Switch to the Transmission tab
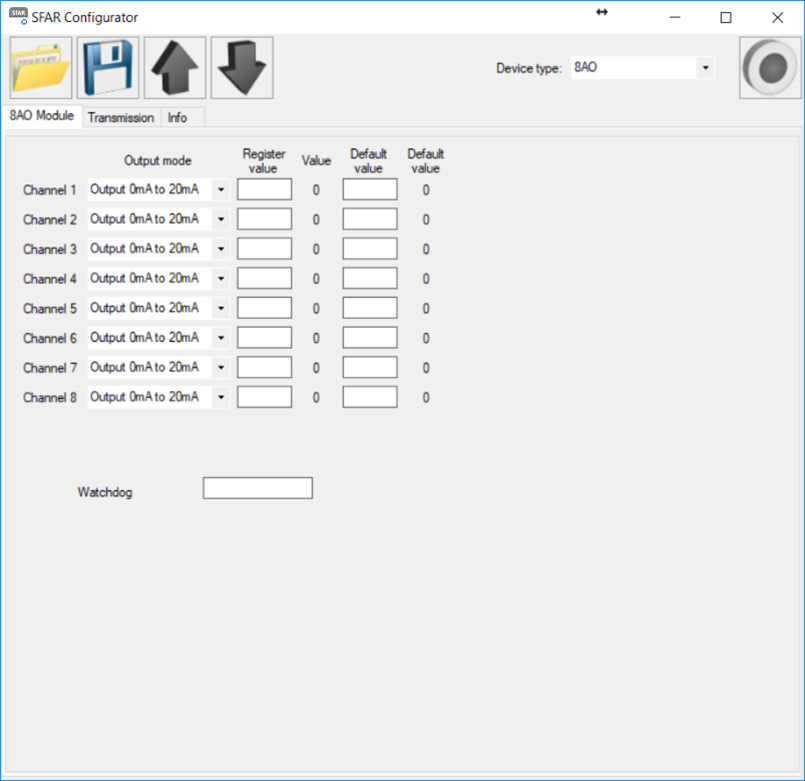This screenshot has width=805, height=781. coord(121,118)
